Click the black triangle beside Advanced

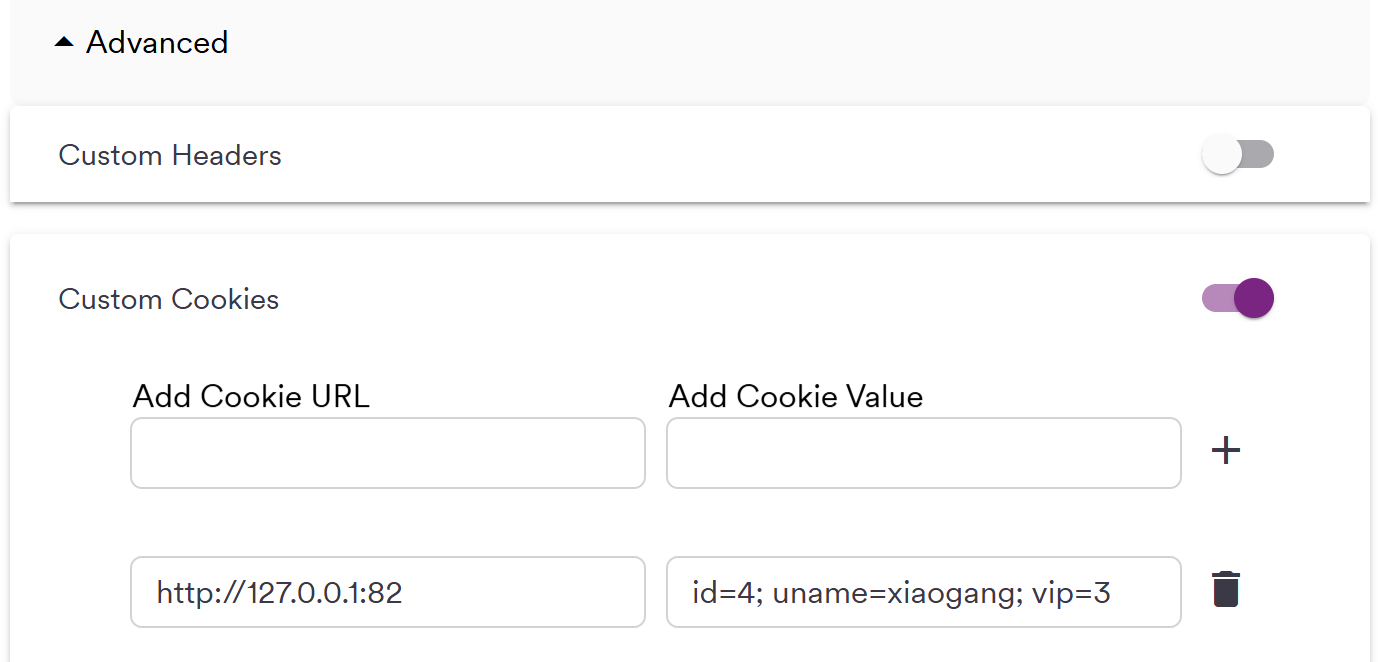point(65,43)
